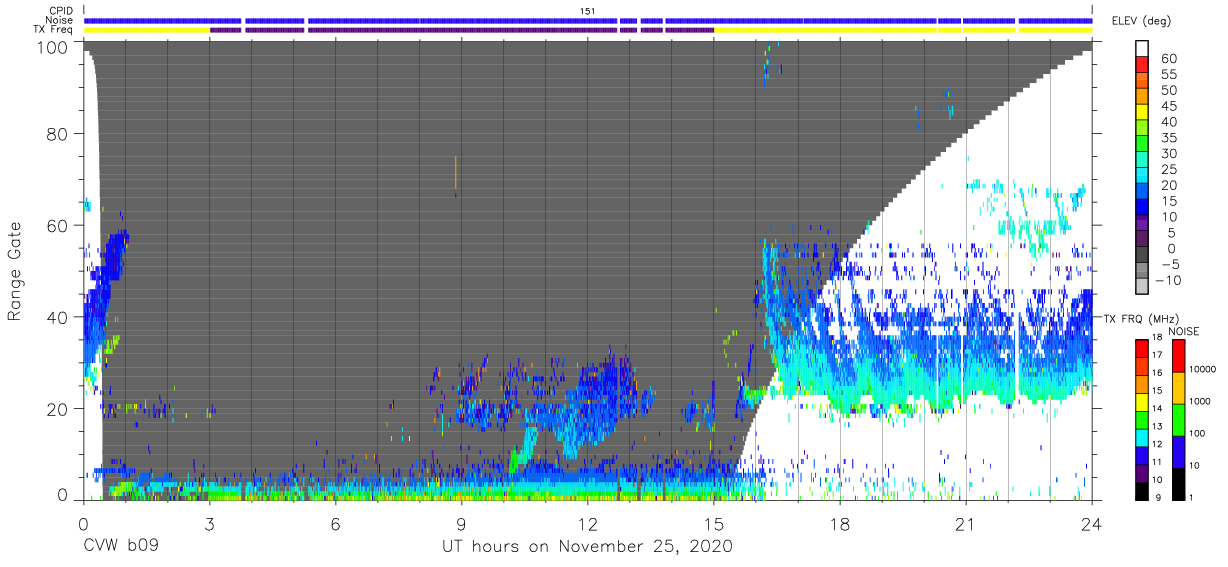Image resolution: width=1228 pixels, height=567 pixels.
Task: Pick the black bottom segment of TX frequency bar
Action: (1141, 489)
